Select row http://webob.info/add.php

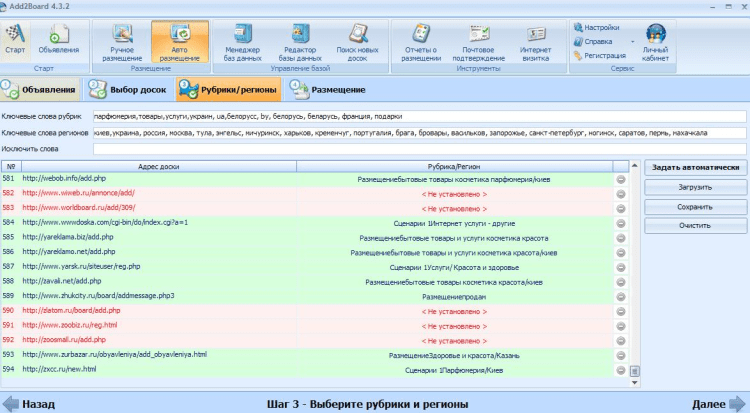tap(315, 179)
